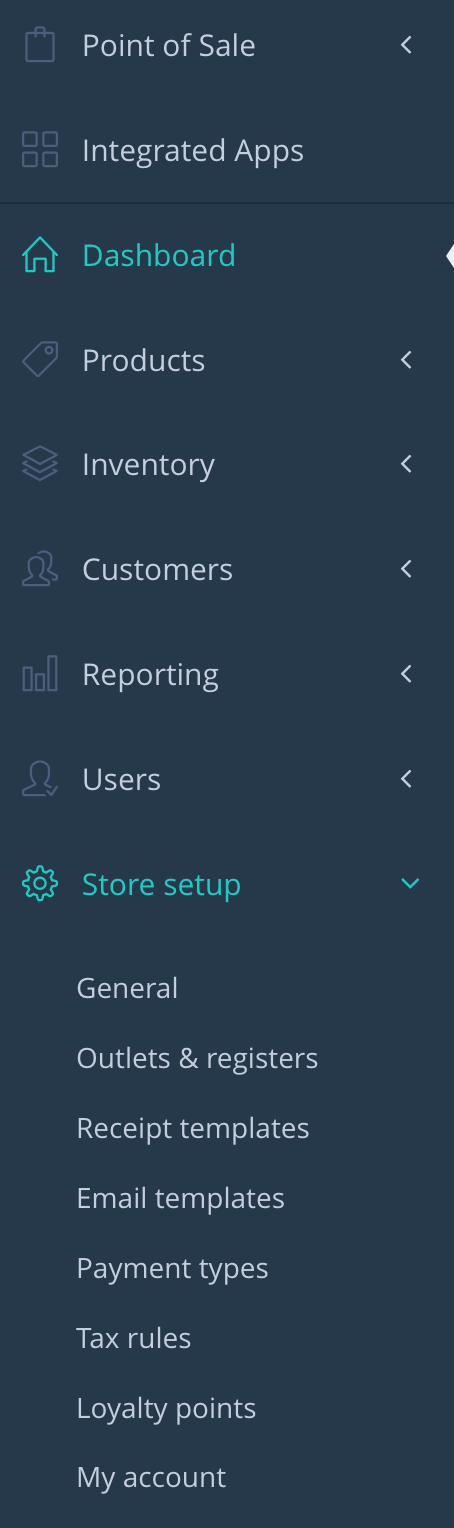Open the General settings page
This screenshot has height=1528, width=454.
(127, 988)
